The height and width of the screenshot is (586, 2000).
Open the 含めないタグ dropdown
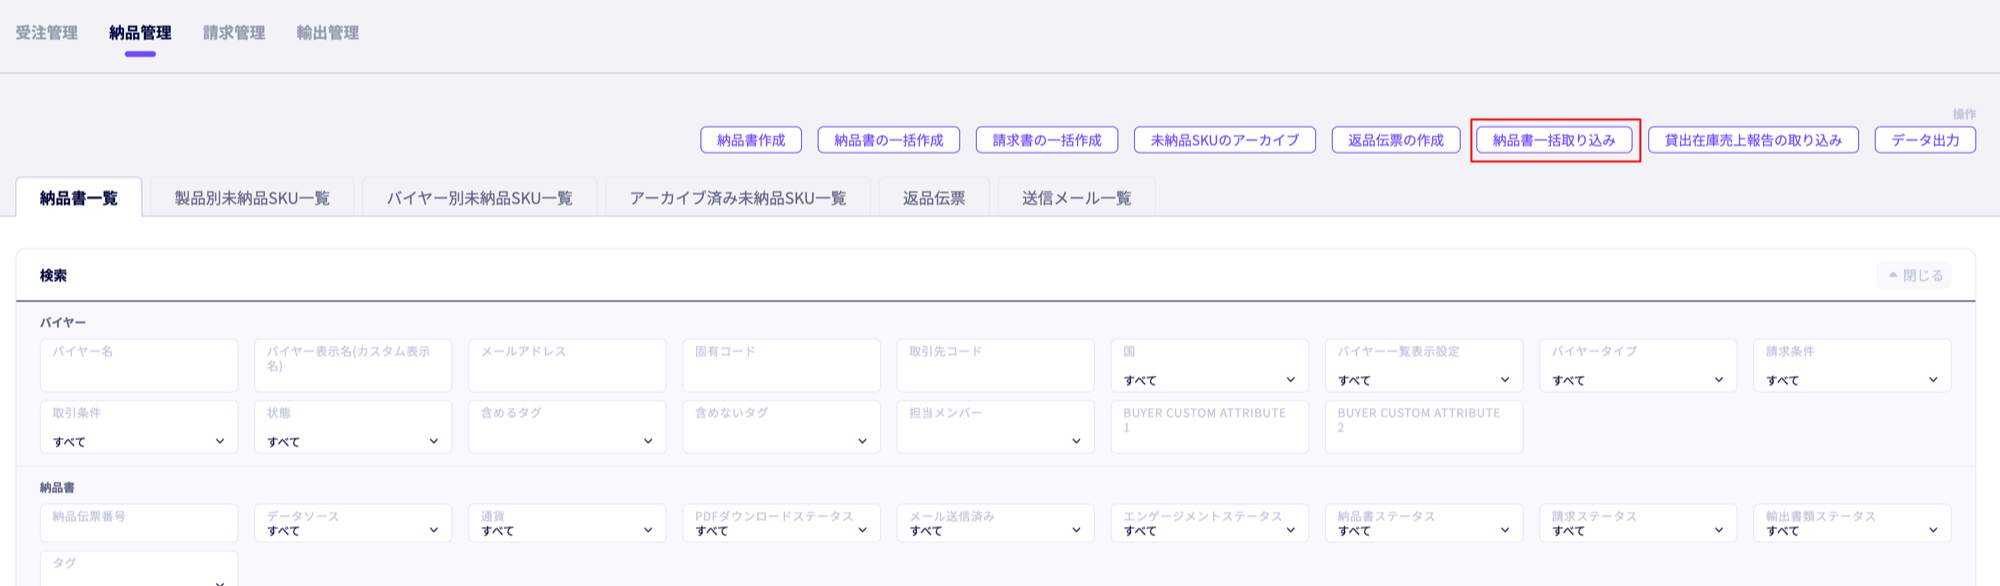(781, 427)
